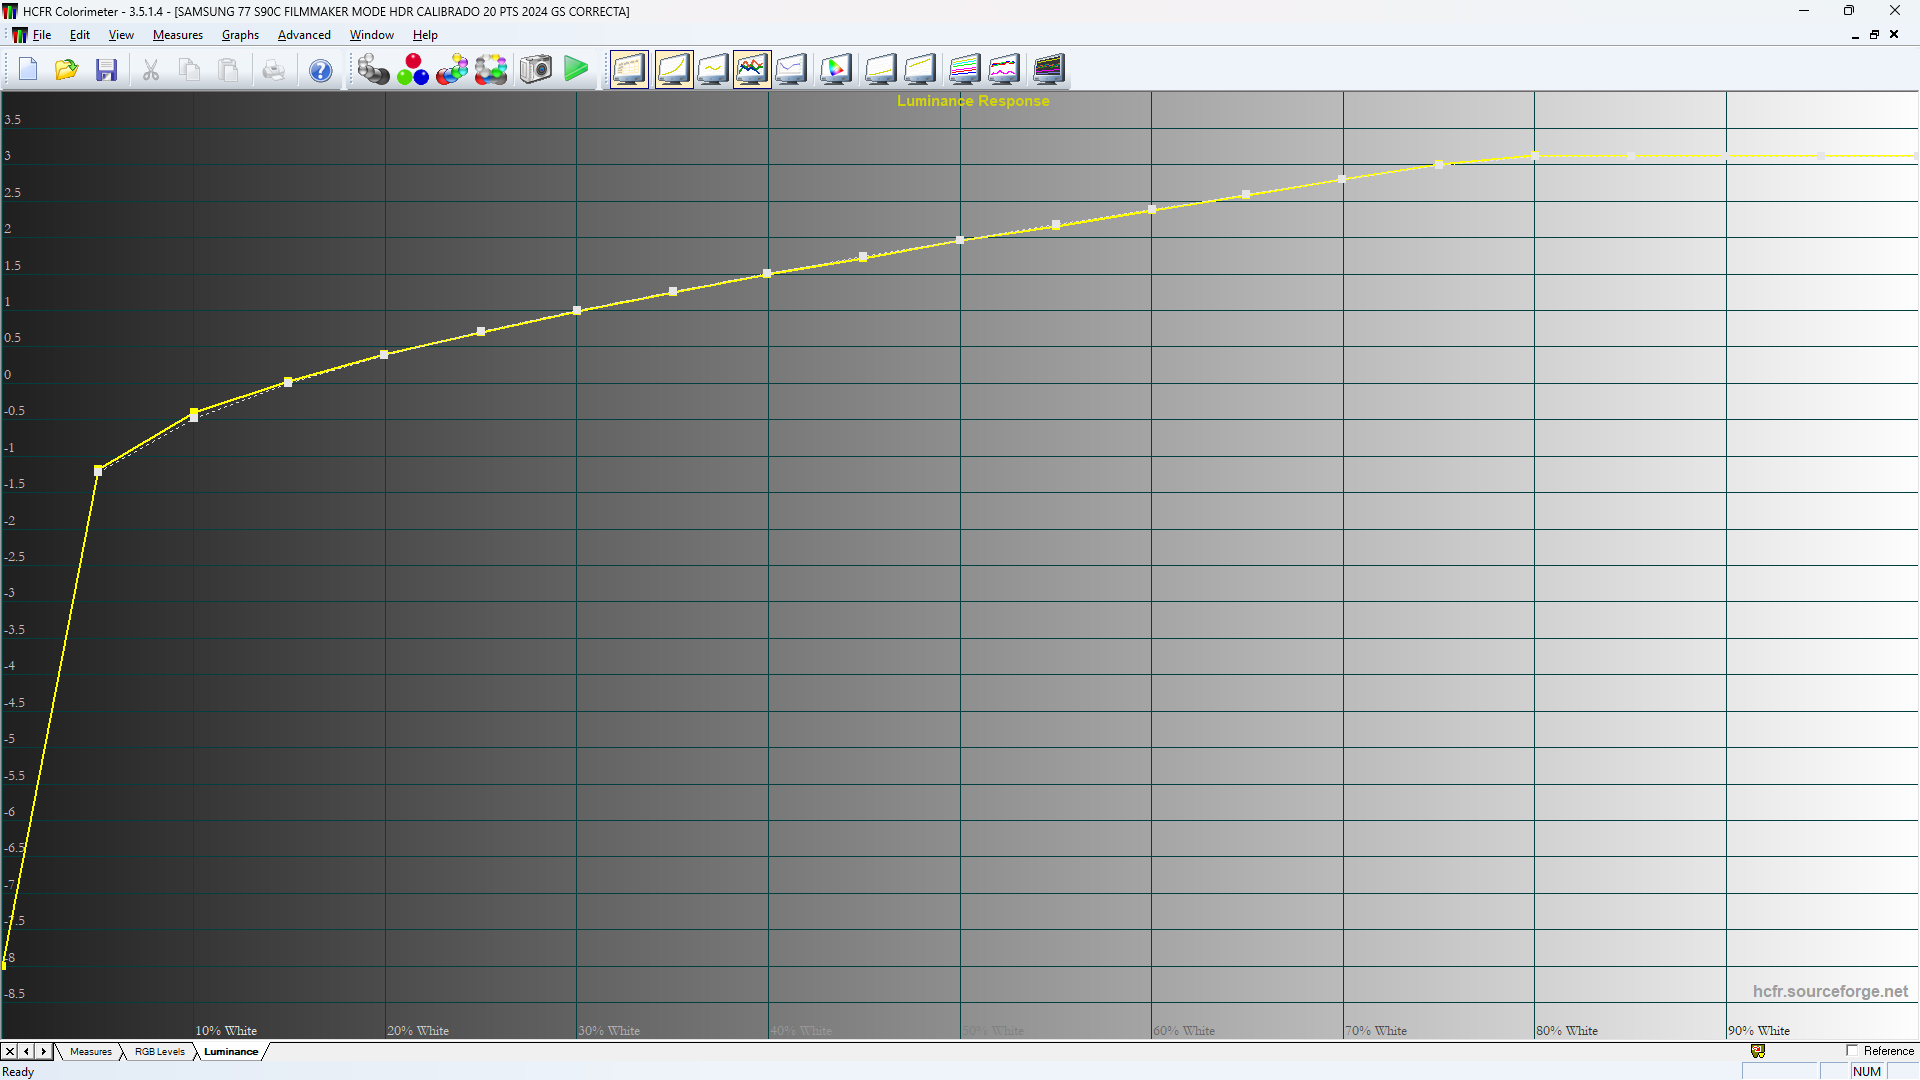Show the measures data grid view

point(629,69)
